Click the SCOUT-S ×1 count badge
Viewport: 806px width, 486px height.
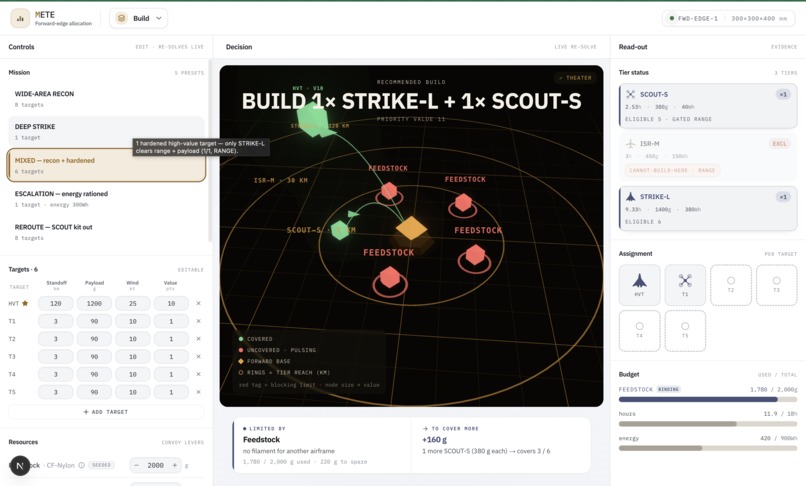coord(783,95)
